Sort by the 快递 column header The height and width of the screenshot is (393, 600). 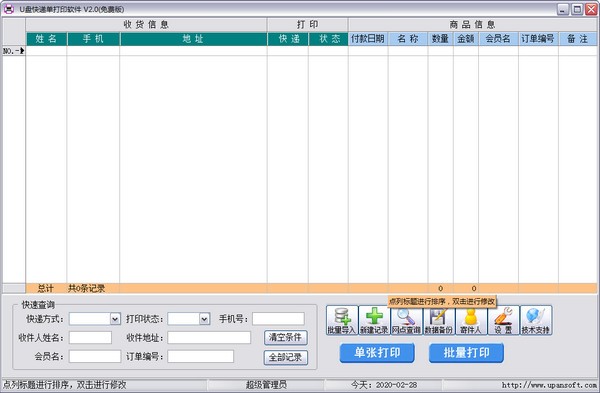click(x=288, y=39)
